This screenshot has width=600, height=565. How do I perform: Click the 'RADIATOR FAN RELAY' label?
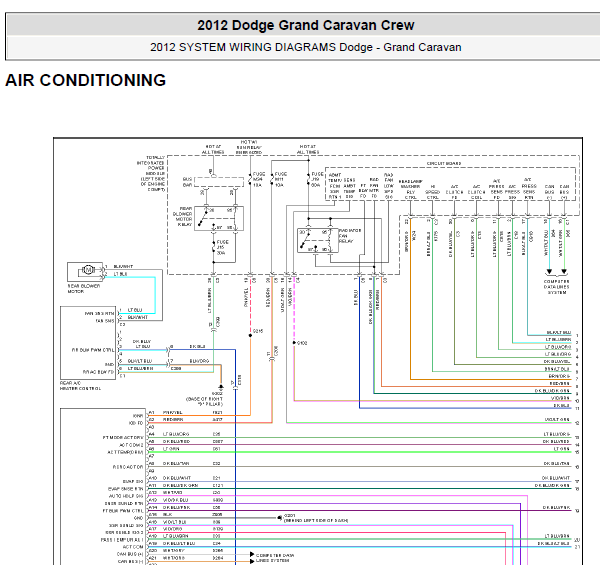pos(350,236)
